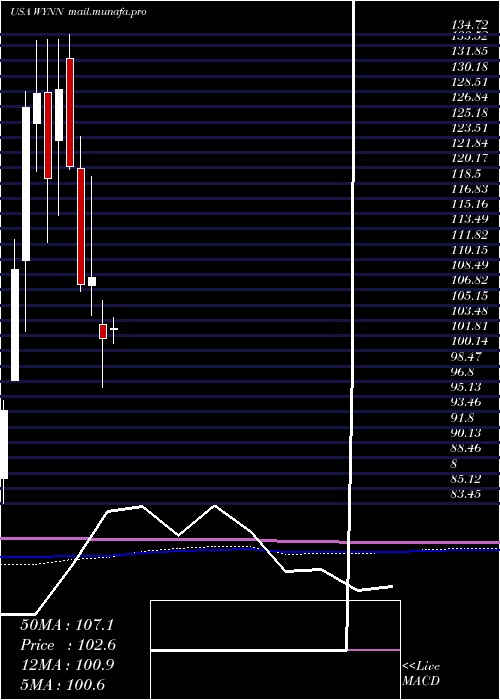This screenshot has width=500, height=700.
Task: Click the white MACD histogram box
Action: point(275,650)
